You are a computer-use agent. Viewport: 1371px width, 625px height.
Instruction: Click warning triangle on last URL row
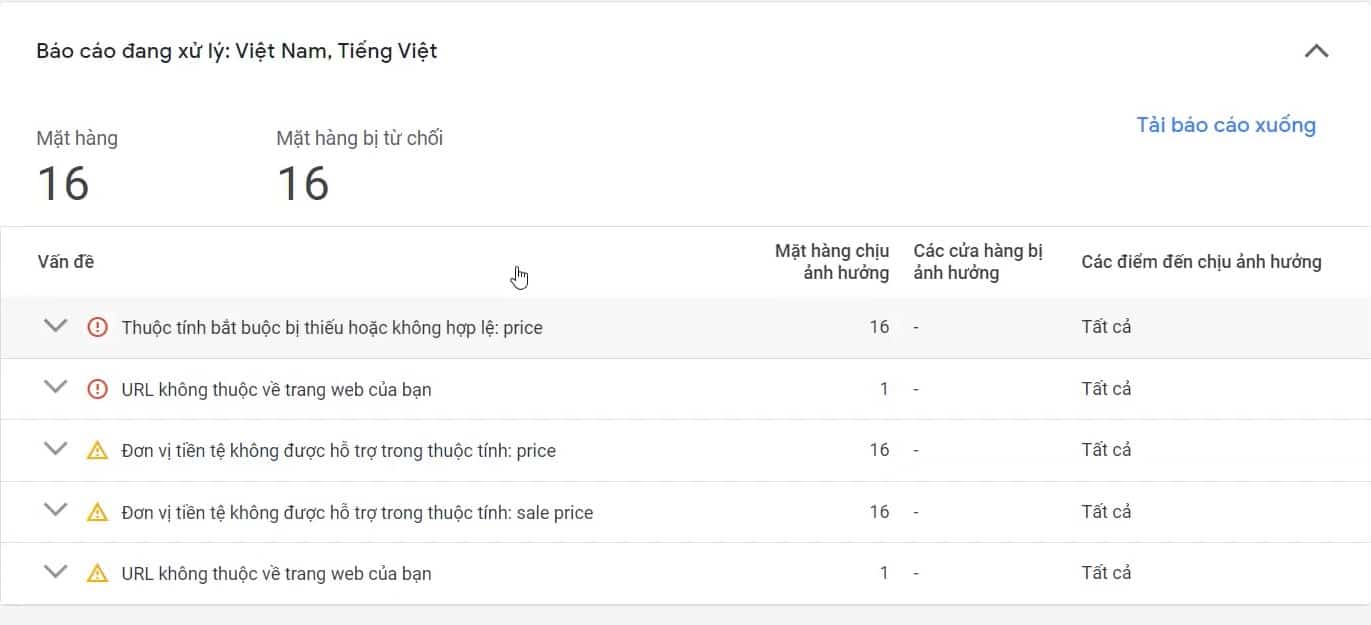tap(97, 574)
